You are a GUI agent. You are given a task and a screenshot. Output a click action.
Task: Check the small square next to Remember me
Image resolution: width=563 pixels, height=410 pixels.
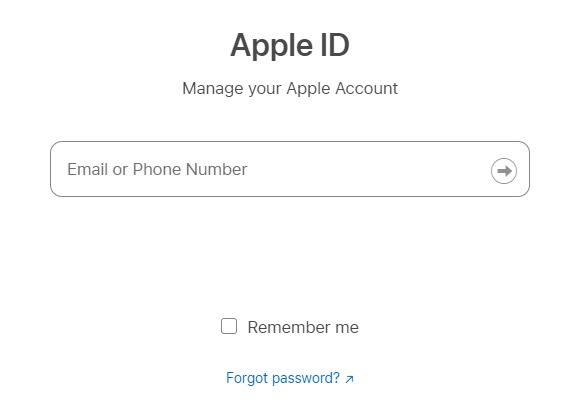pos(229,326)
